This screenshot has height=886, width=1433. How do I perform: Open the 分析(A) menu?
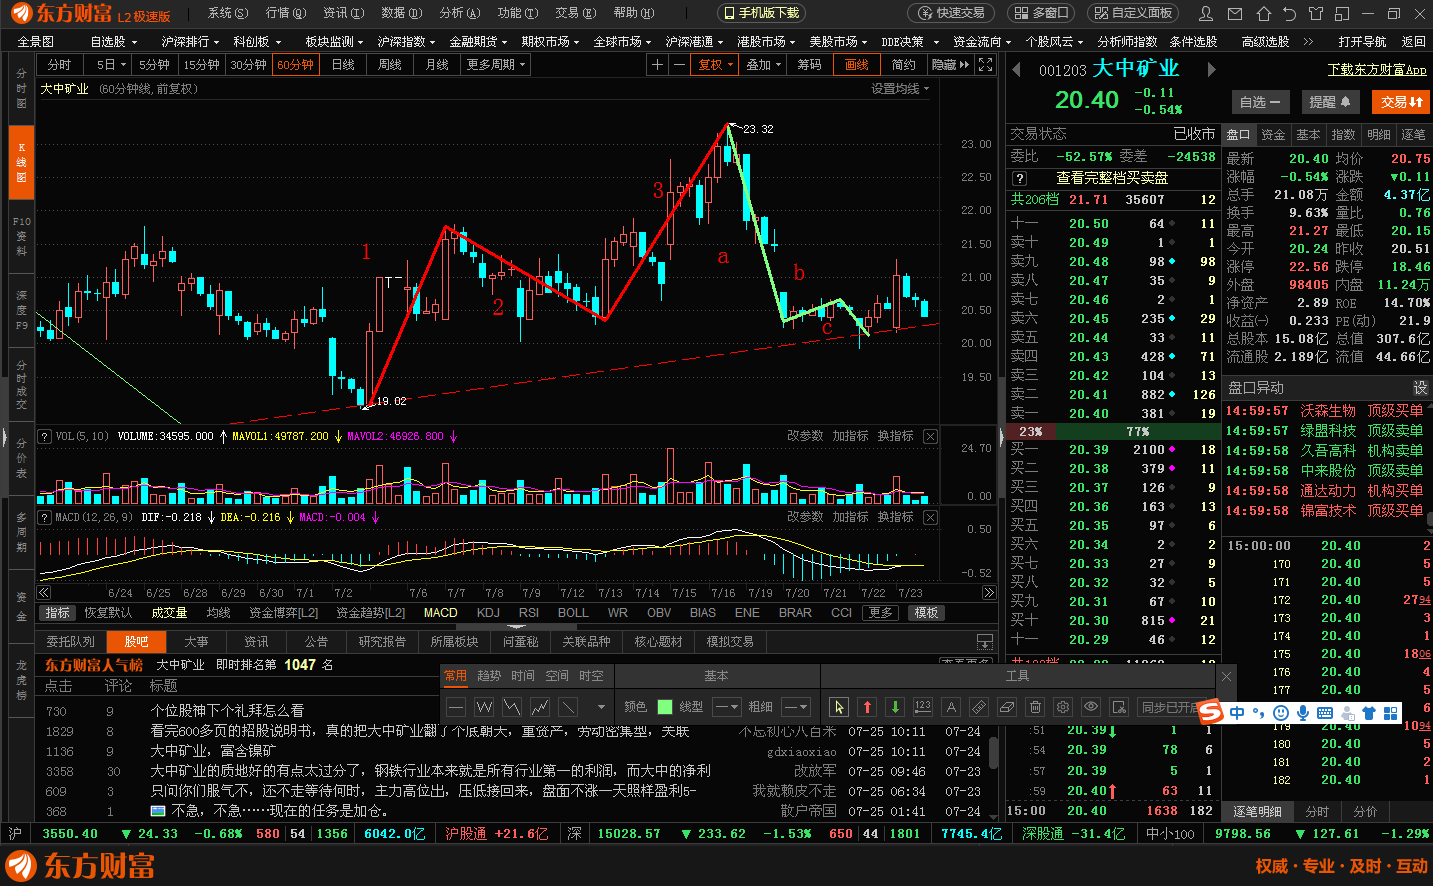[x=459, y=13]
